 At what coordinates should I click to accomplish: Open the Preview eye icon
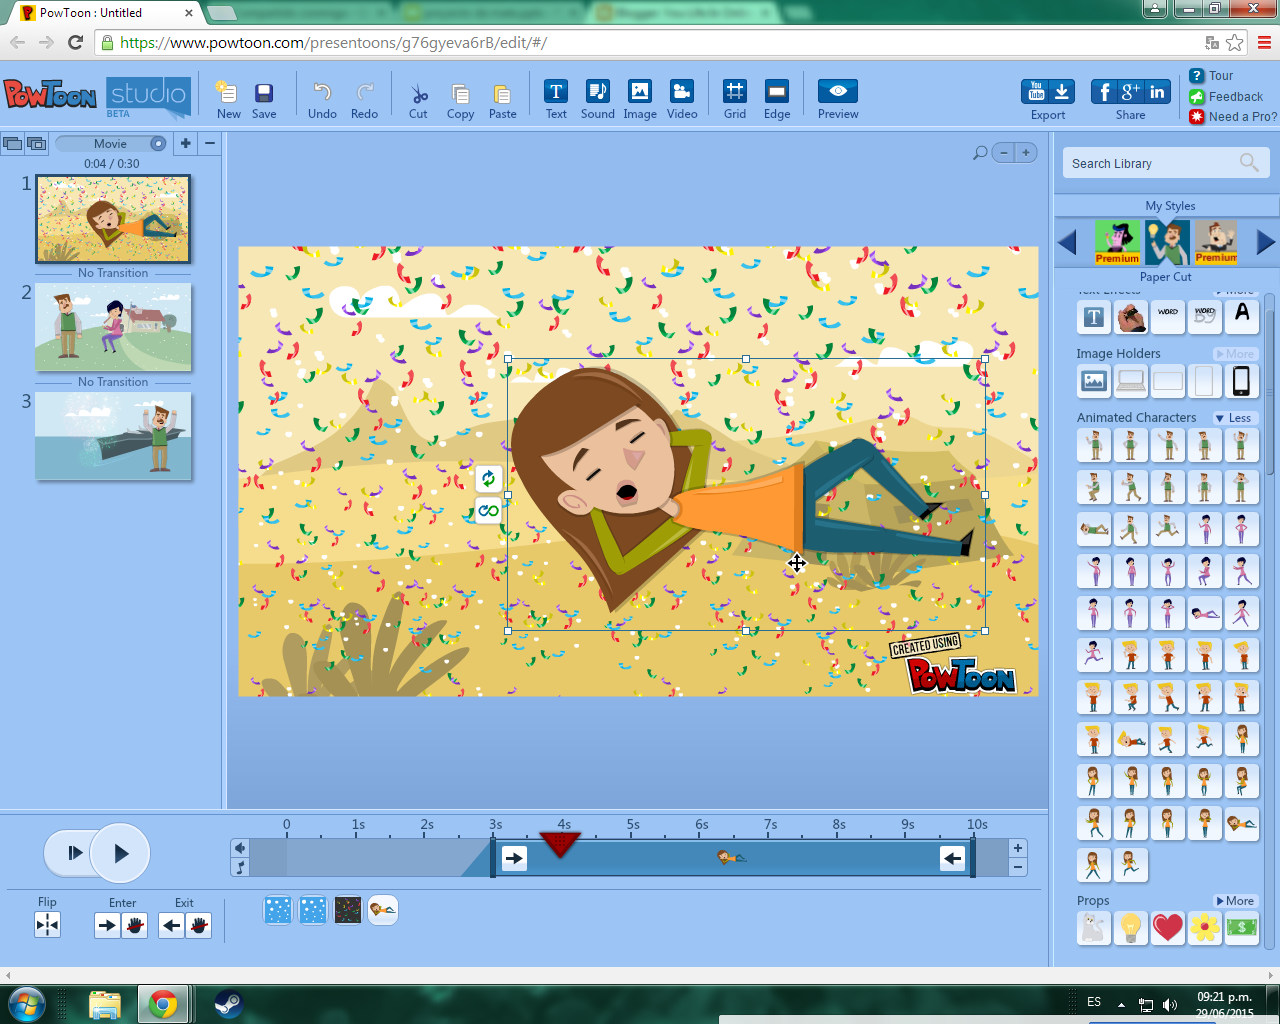(837, 91)
